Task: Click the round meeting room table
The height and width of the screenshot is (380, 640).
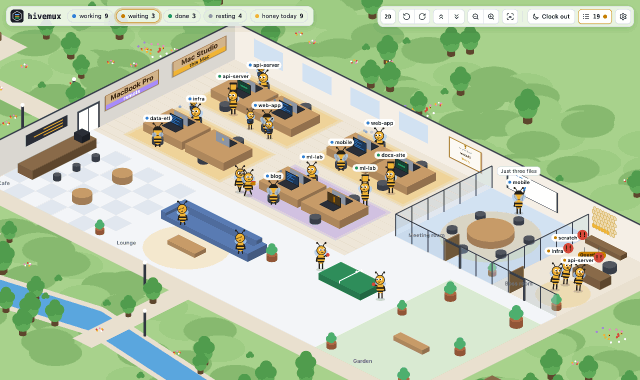Action: (x=491, y=233)
